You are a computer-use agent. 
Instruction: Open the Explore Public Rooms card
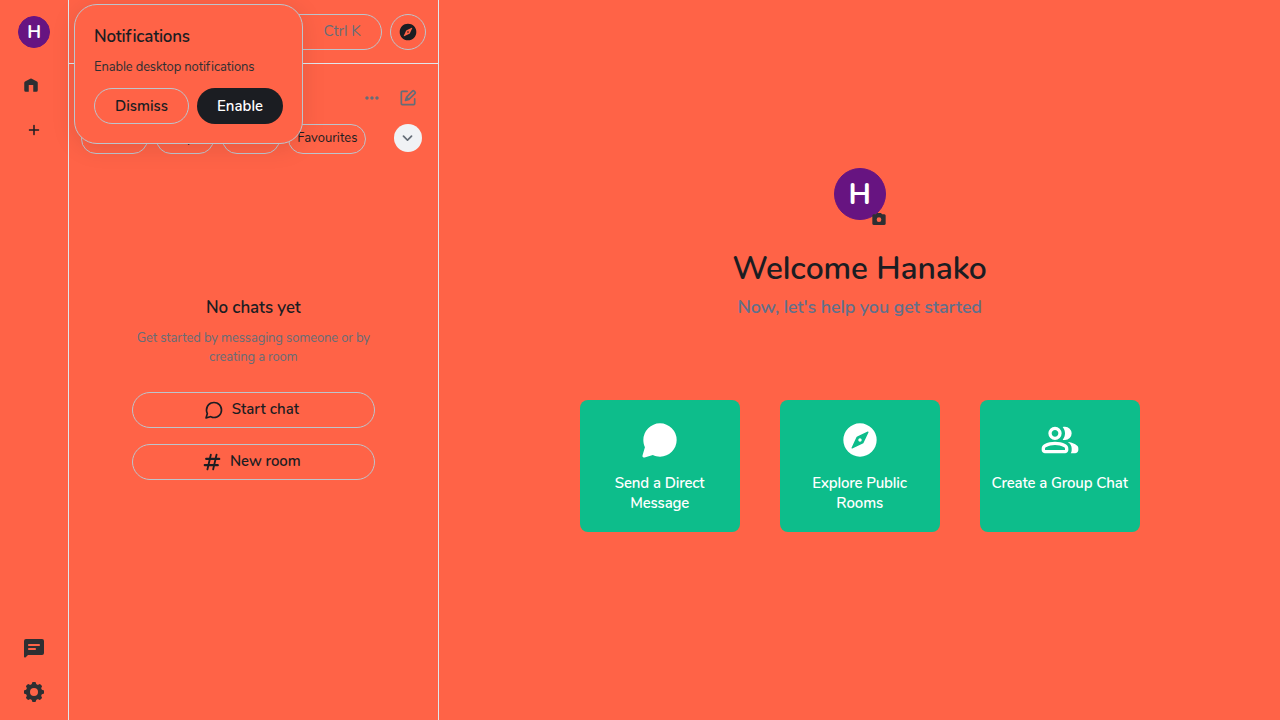[860, 466]
